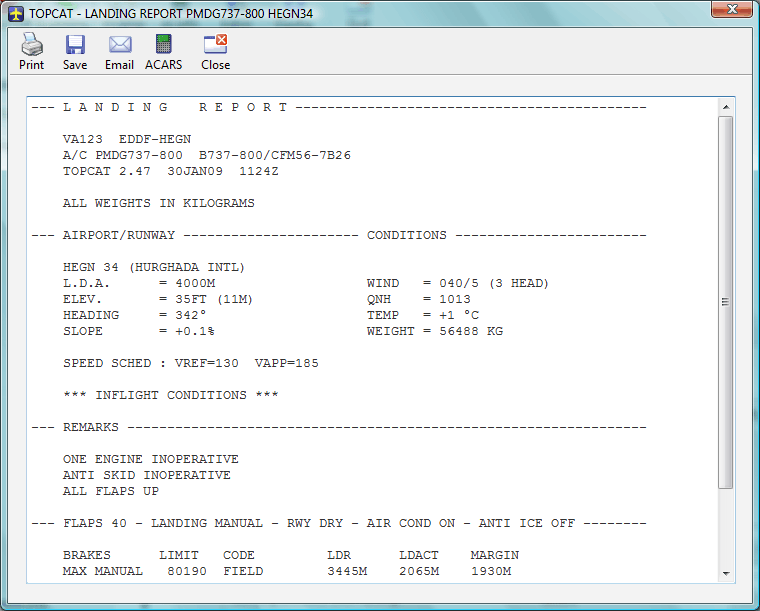Click 'ALL FLAPS UP' remark

coord(111,491)
